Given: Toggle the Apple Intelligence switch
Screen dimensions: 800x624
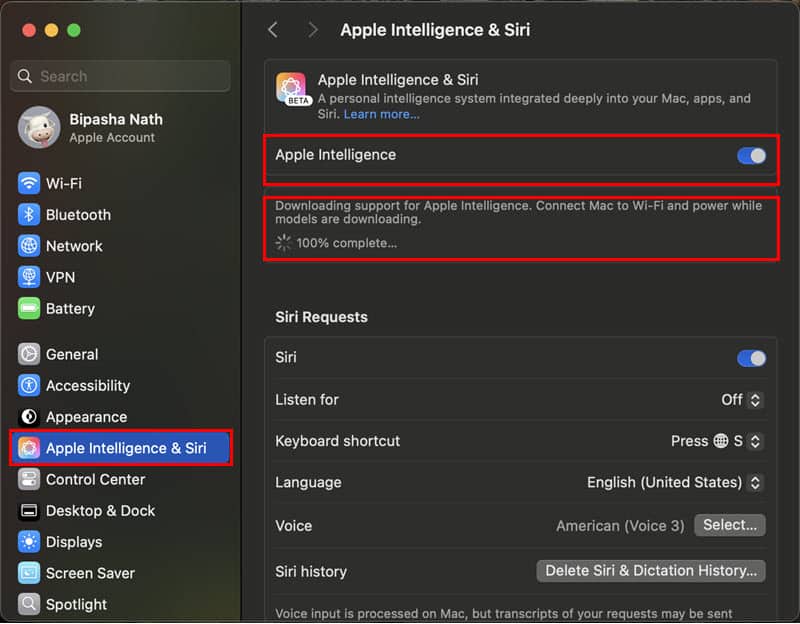Looking at the screenshot, I should (x=751, y=155).
